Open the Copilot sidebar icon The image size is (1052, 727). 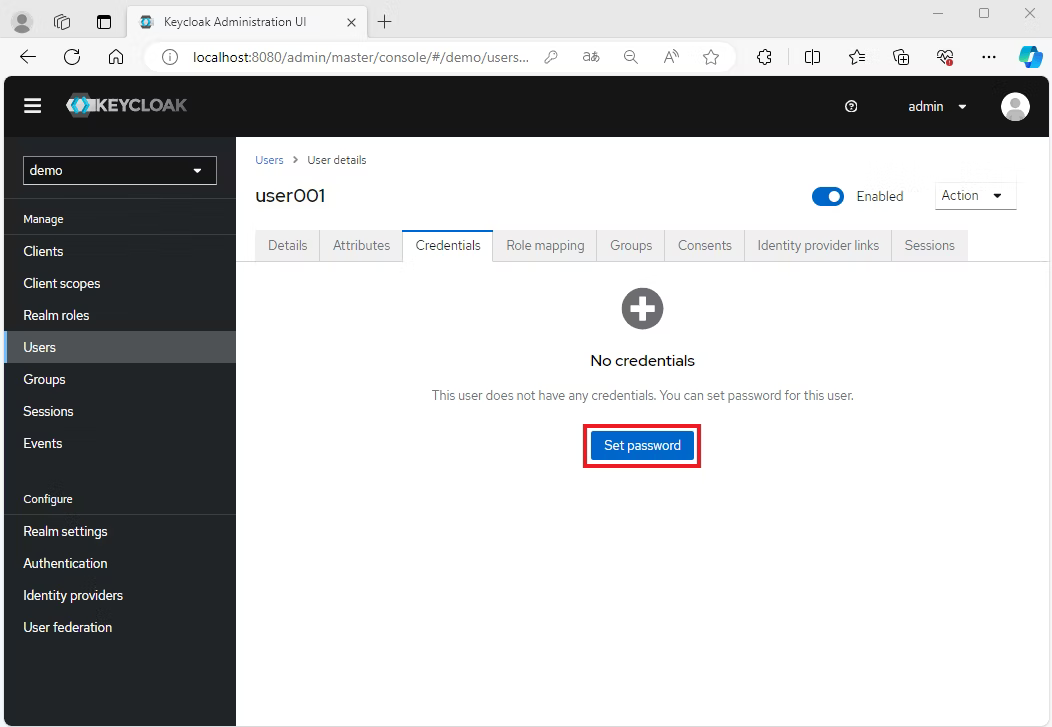1030,57
